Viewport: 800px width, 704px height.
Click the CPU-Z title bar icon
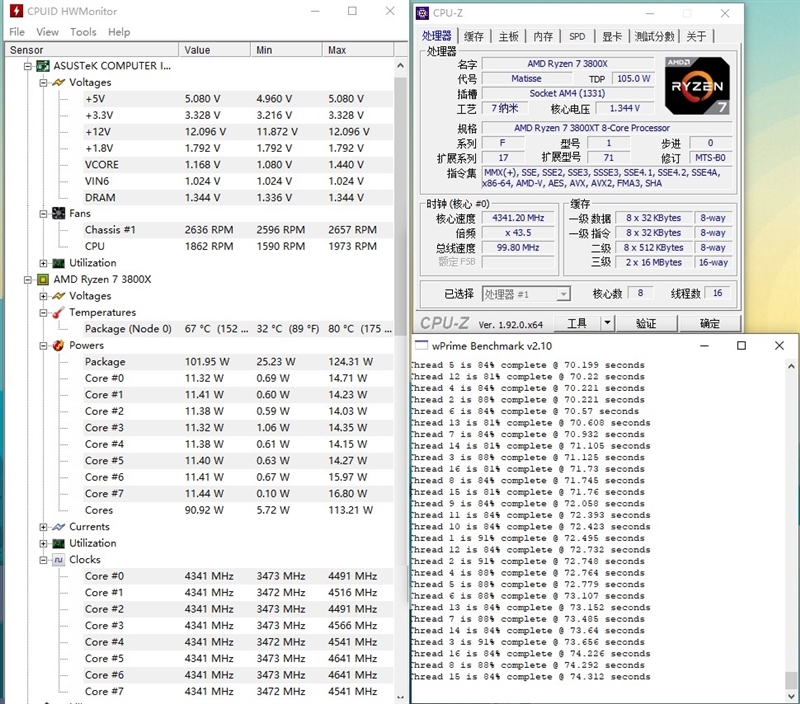[x=423, y=14]
